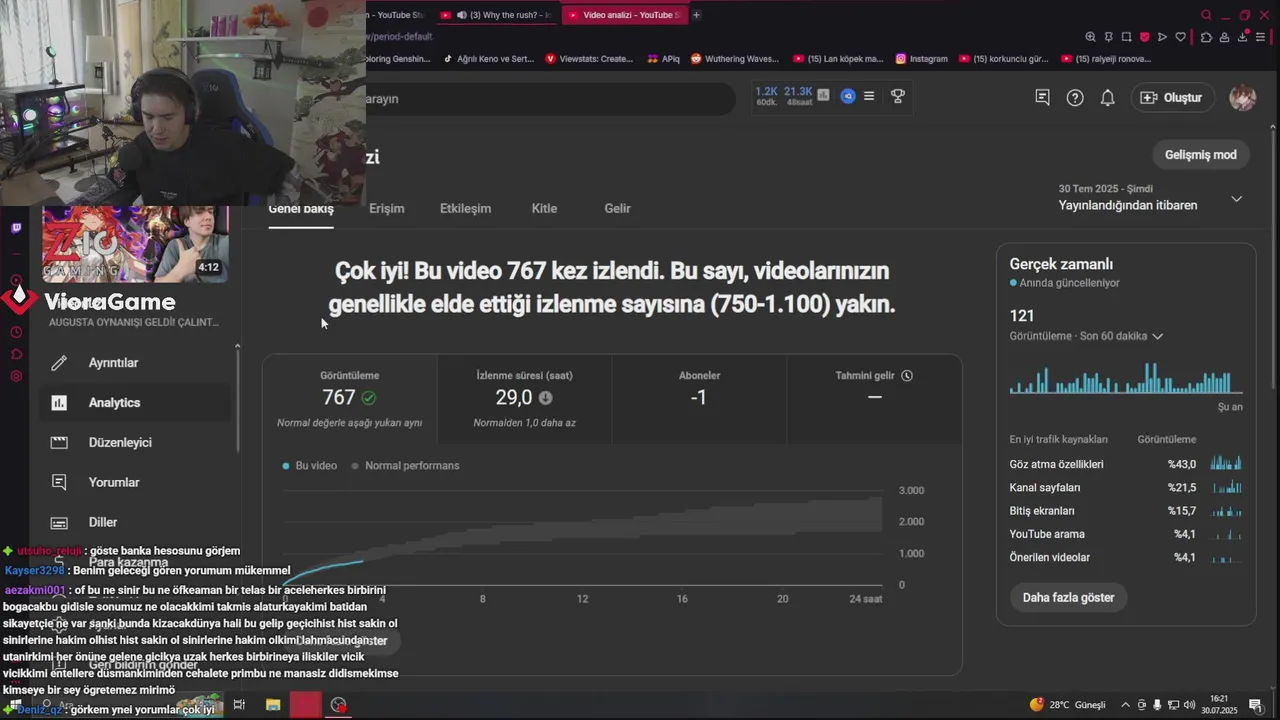Select the Aboneler metric card
This screenshot has height=720, width=1280.
(x=699, y=399)
